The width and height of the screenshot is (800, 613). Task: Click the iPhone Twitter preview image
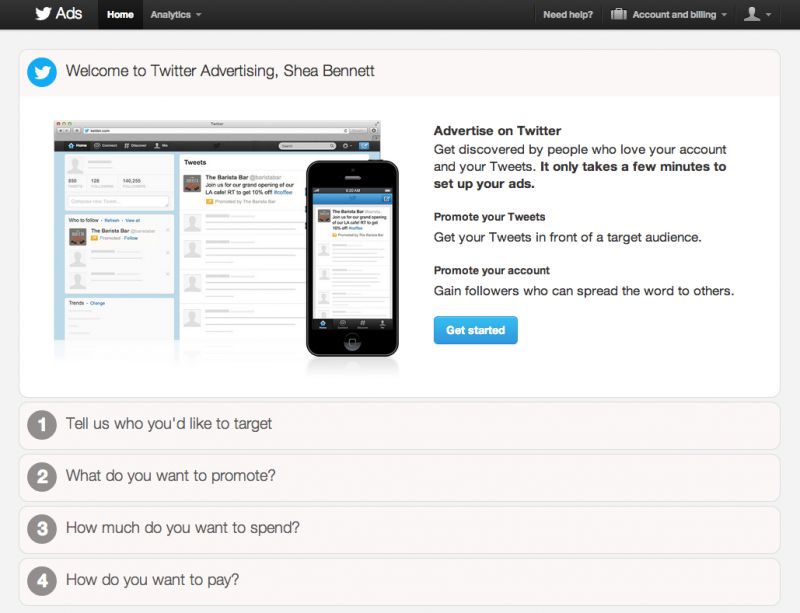(x=352, y=258)
